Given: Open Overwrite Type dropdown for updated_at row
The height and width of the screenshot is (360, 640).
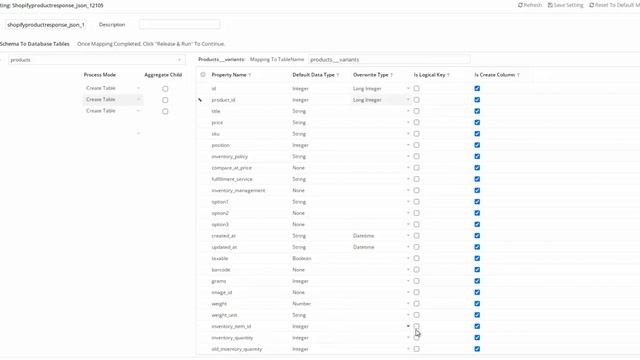Looking at the screenshot, I should click(x=408, y=247).
